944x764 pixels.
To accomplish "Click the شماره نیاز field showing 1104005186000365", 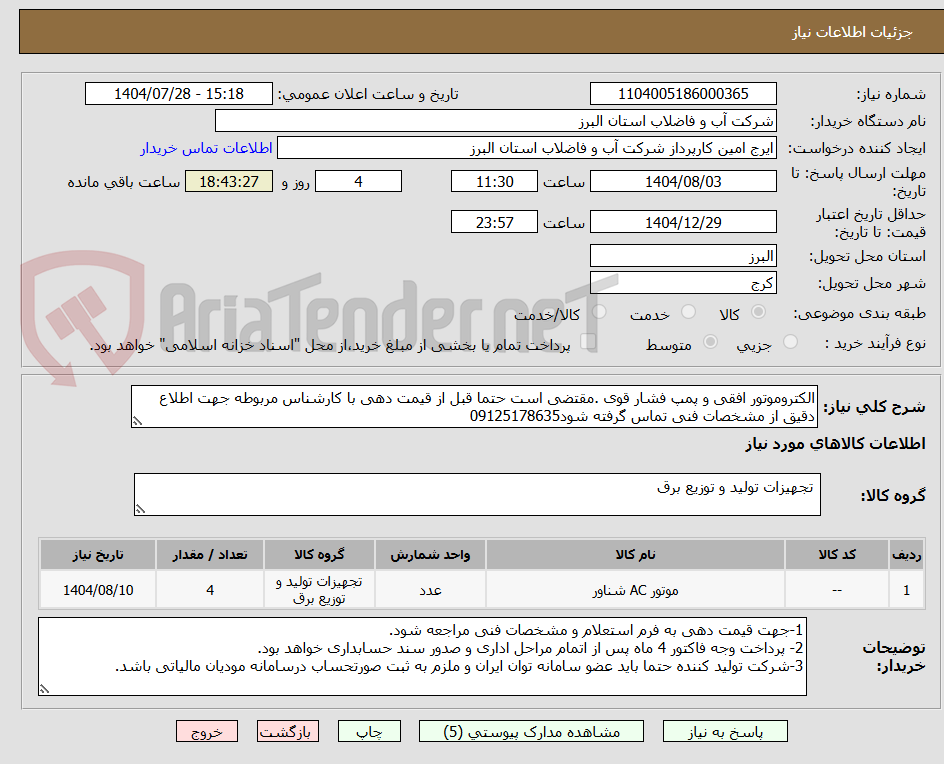I will 683,93.
